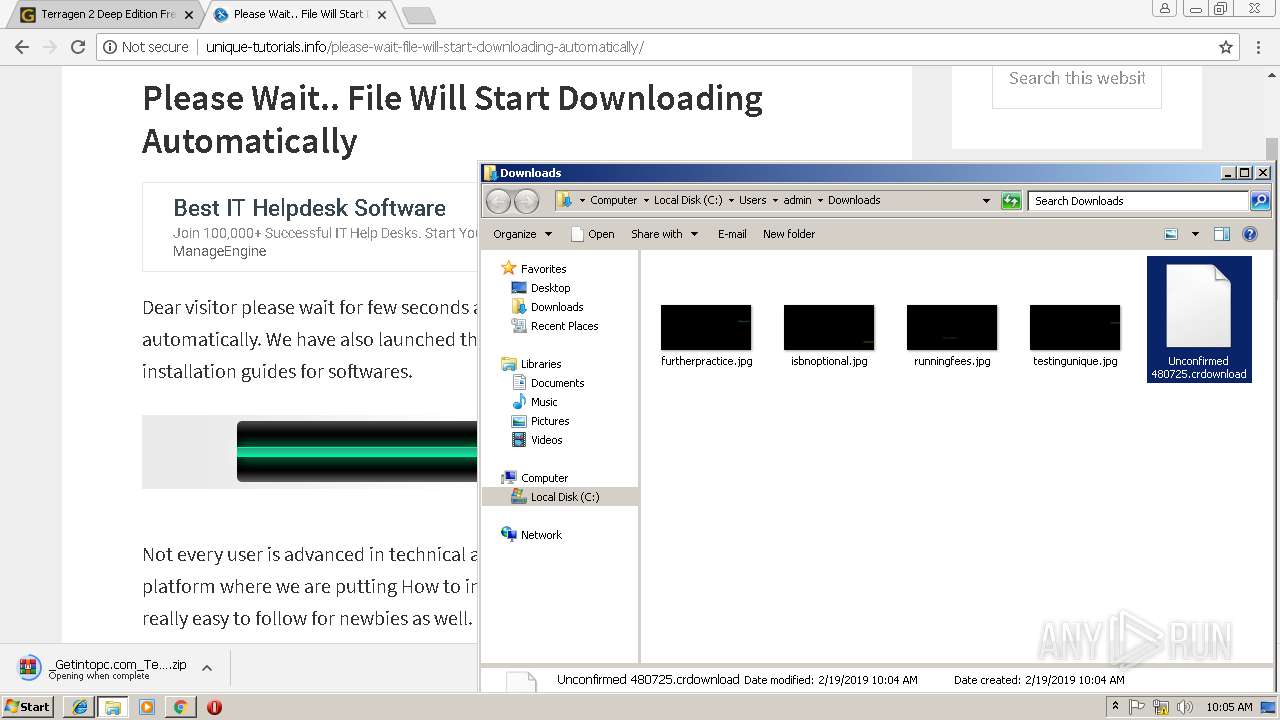Viewport: 1280px width, 720px height.
Task: Select Network in the navigation pane
Action: tap(541, 535)
